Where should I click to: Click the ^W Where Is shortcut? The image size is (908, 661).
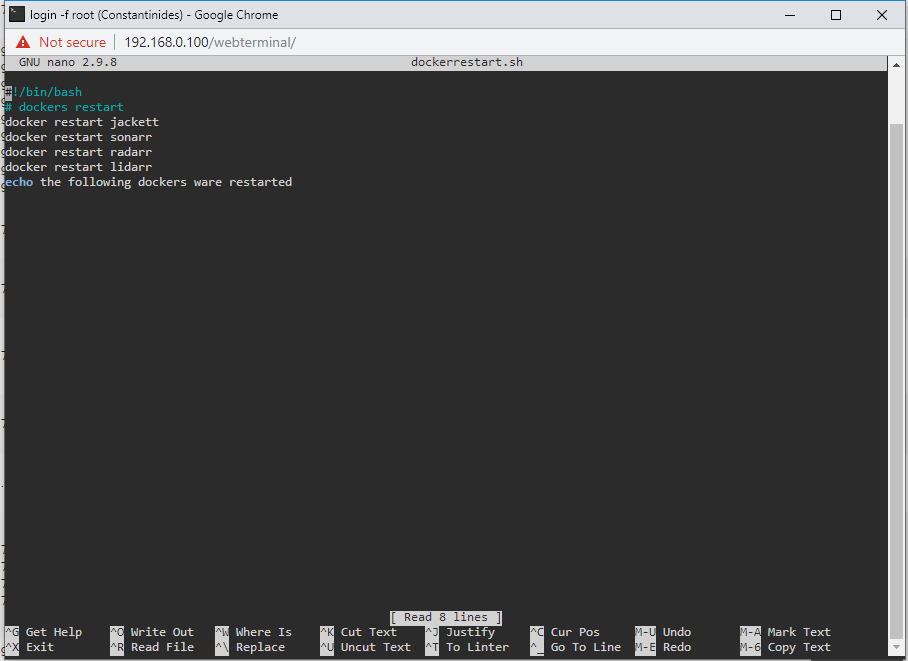(254, 632)
